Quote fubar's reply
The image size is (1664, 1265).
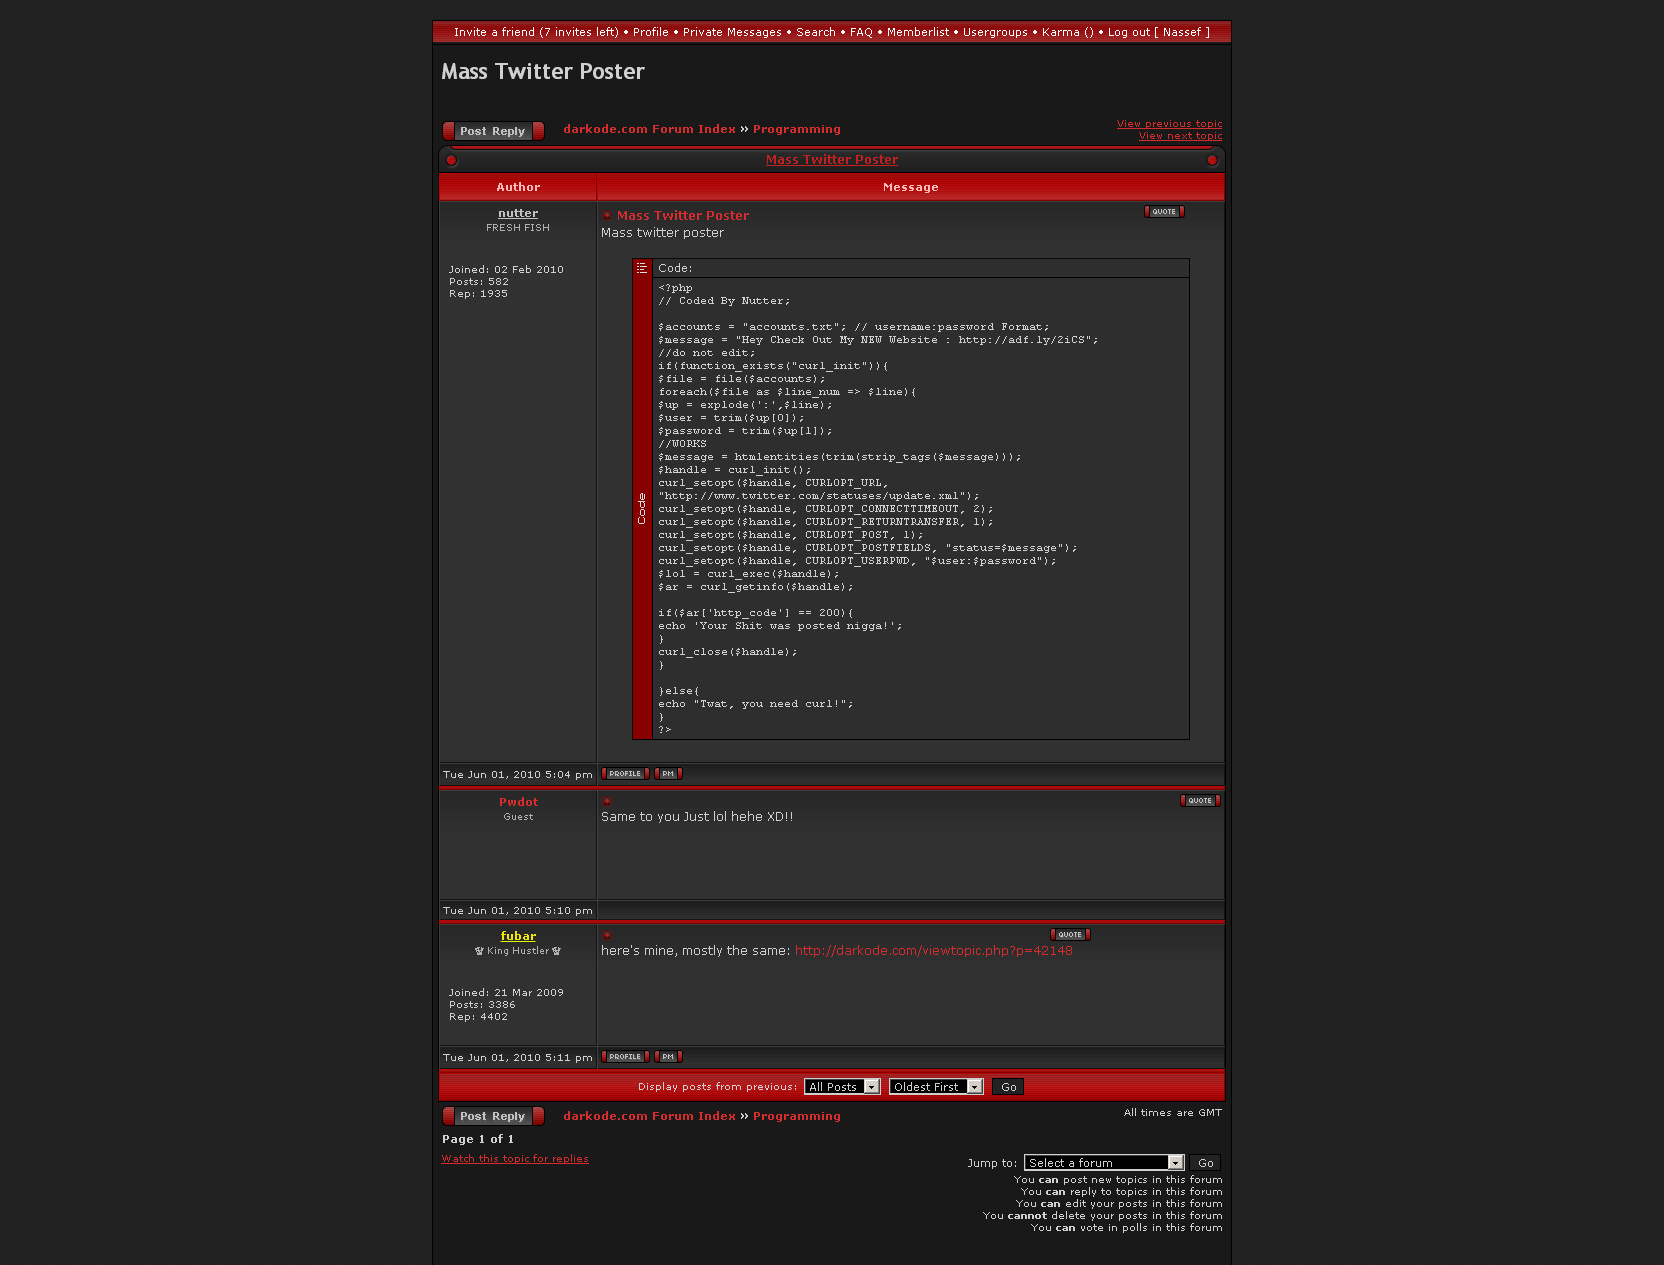coord(1069,935)
